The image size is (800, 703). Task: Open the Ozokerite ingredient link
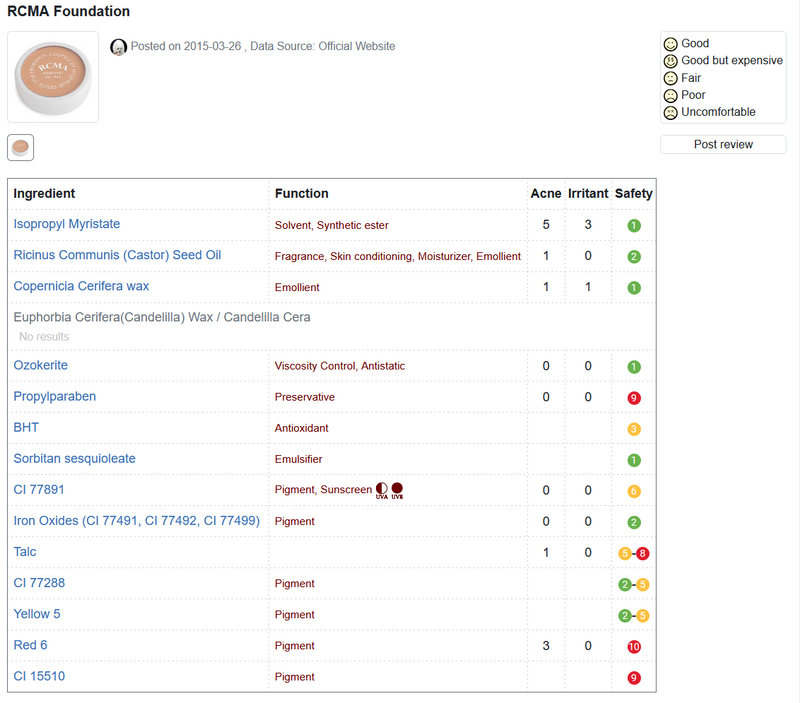click(x=41, y=365)
